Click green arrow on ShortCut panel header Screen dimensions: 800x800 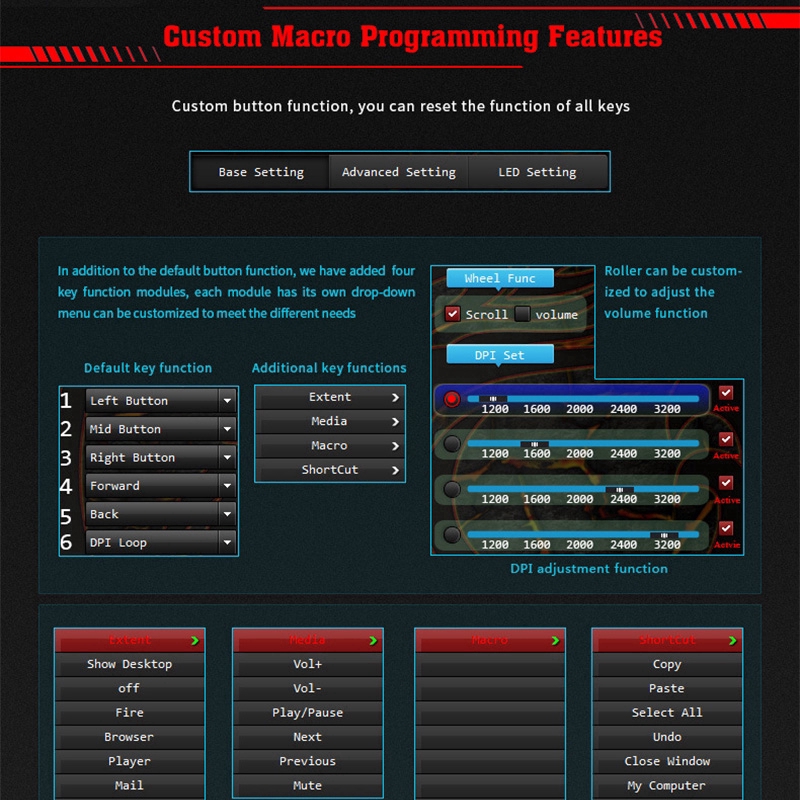click(x=732, y=640)
